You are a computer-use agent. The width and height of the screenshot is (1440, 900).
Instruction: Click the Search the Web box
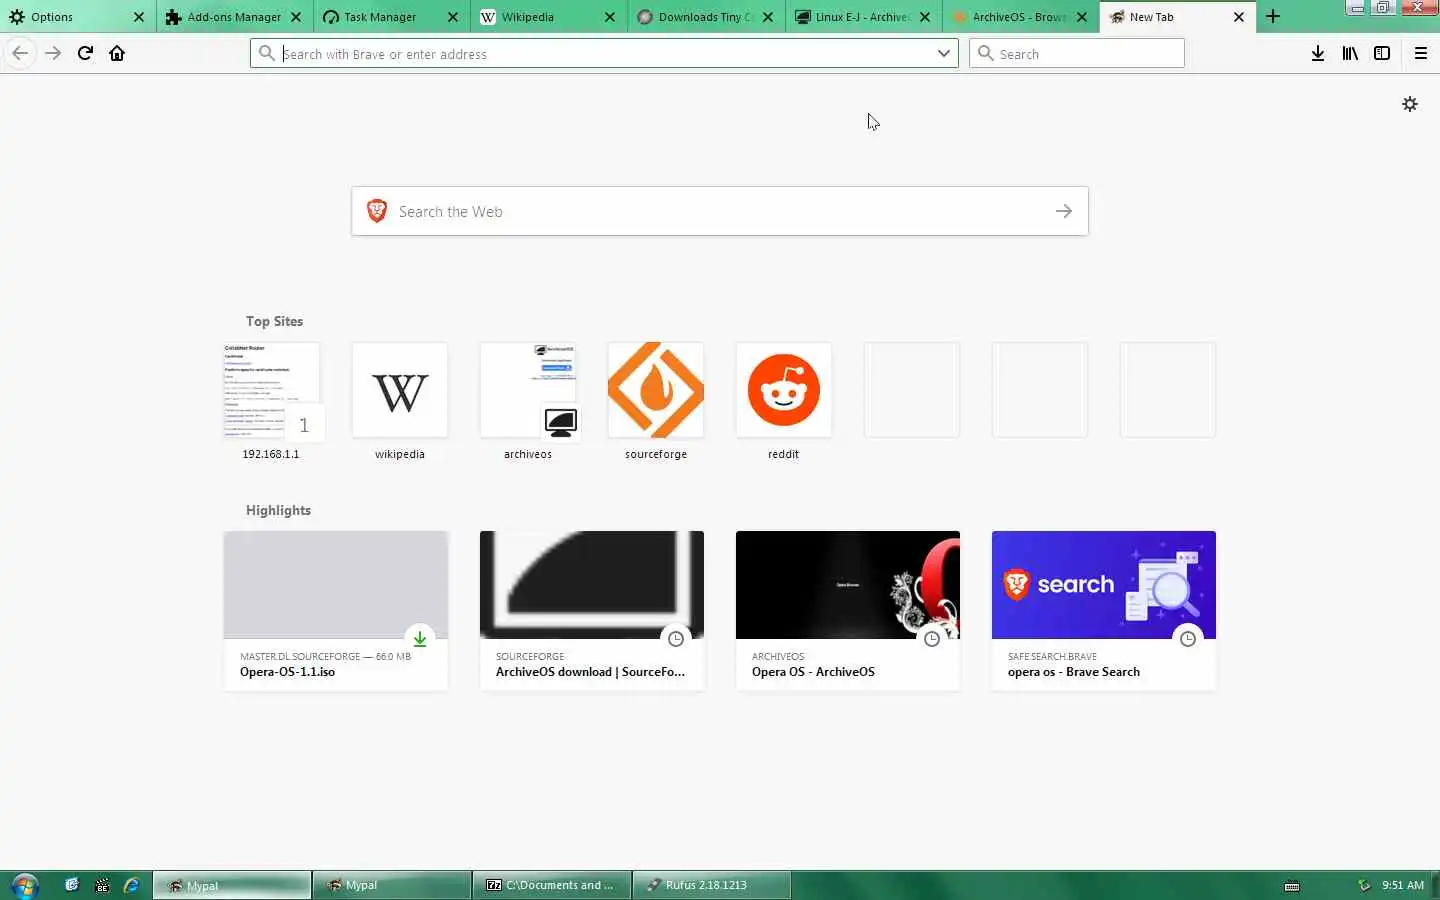720,211
